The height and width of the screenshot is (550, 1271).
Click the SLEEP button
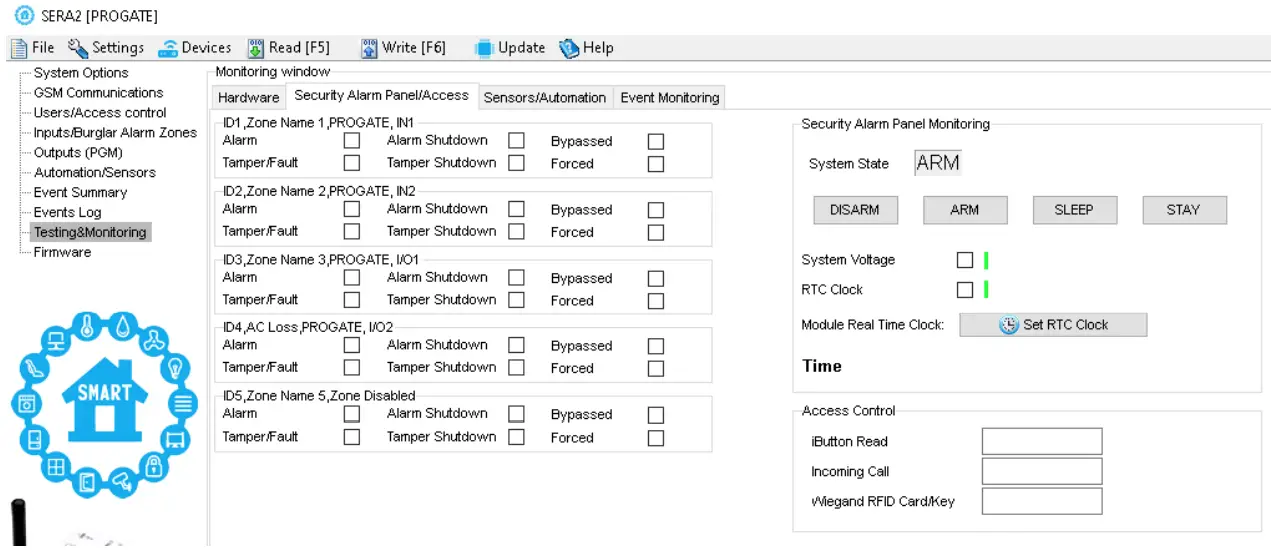(1074, 210)
